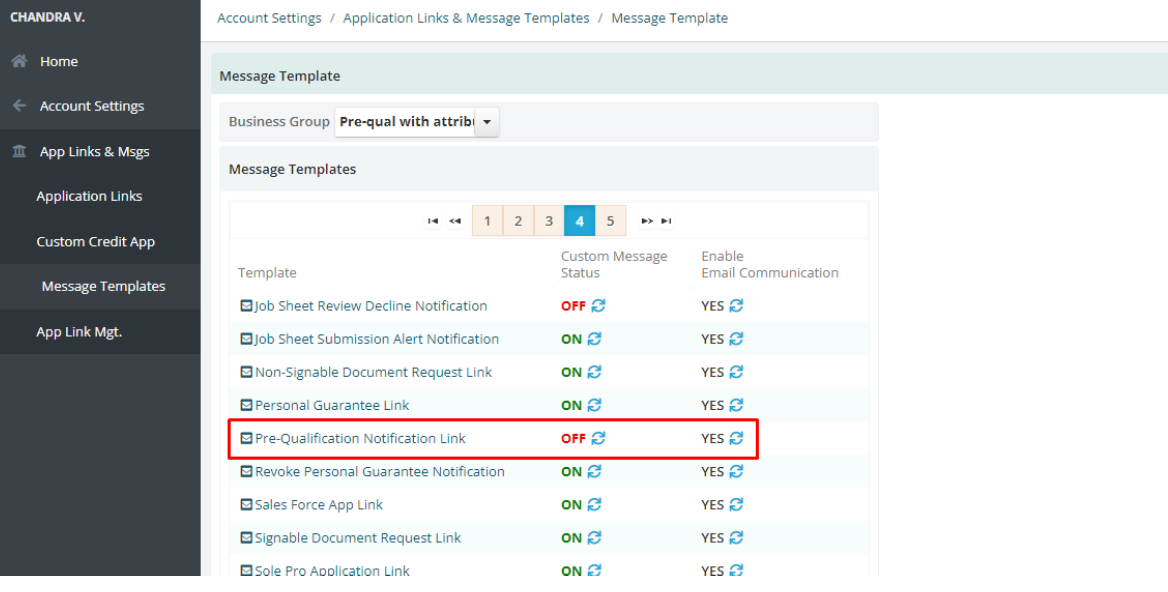The width and height of the screenshot is (1168, 592).
Task: Toggle email communication for Pre-Qualification Notification Link
Action: 736,438
